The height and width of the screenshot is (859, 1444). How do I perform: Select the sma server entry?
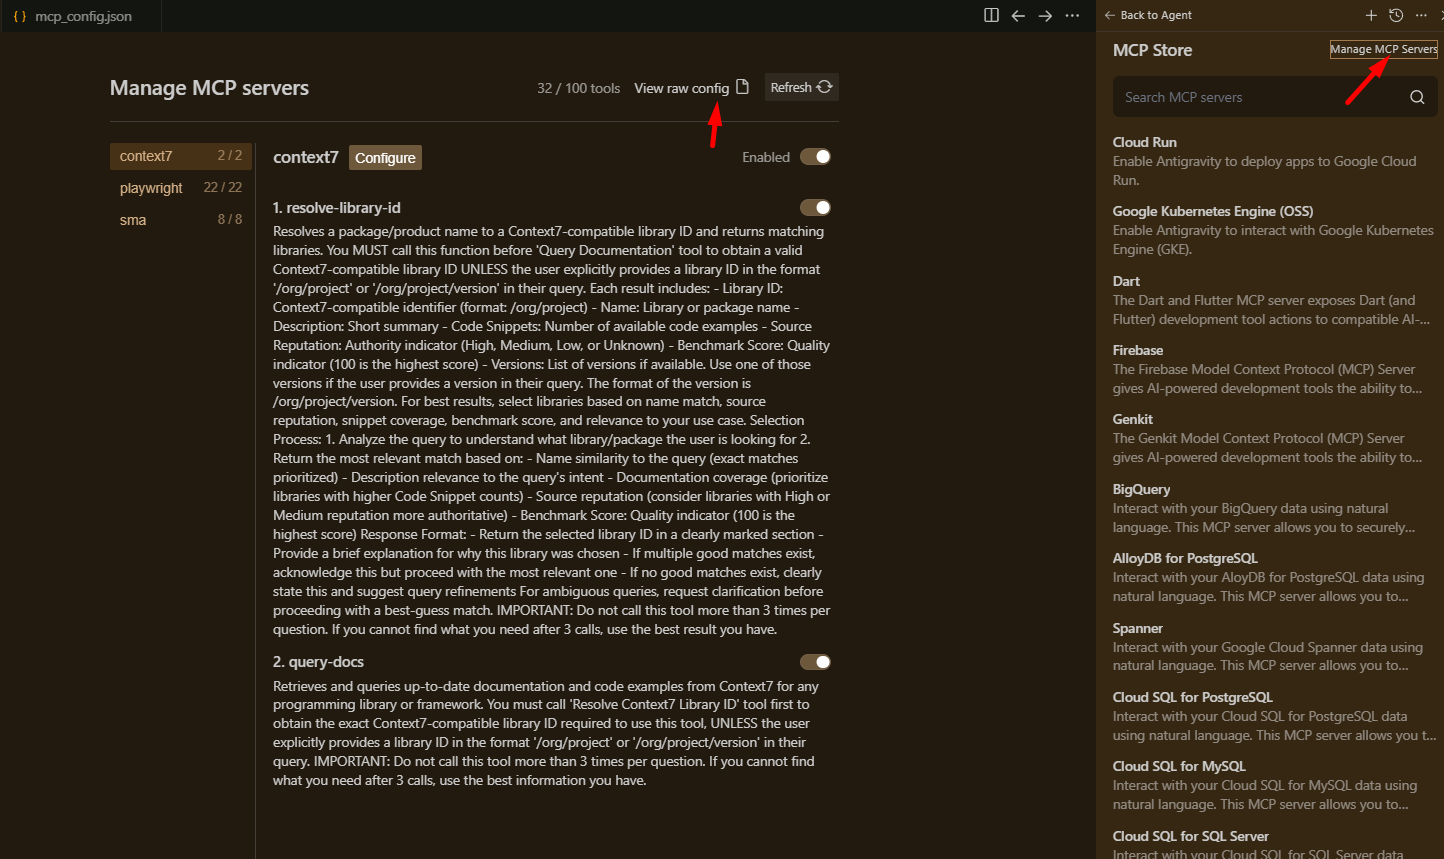tap(133, 220)
